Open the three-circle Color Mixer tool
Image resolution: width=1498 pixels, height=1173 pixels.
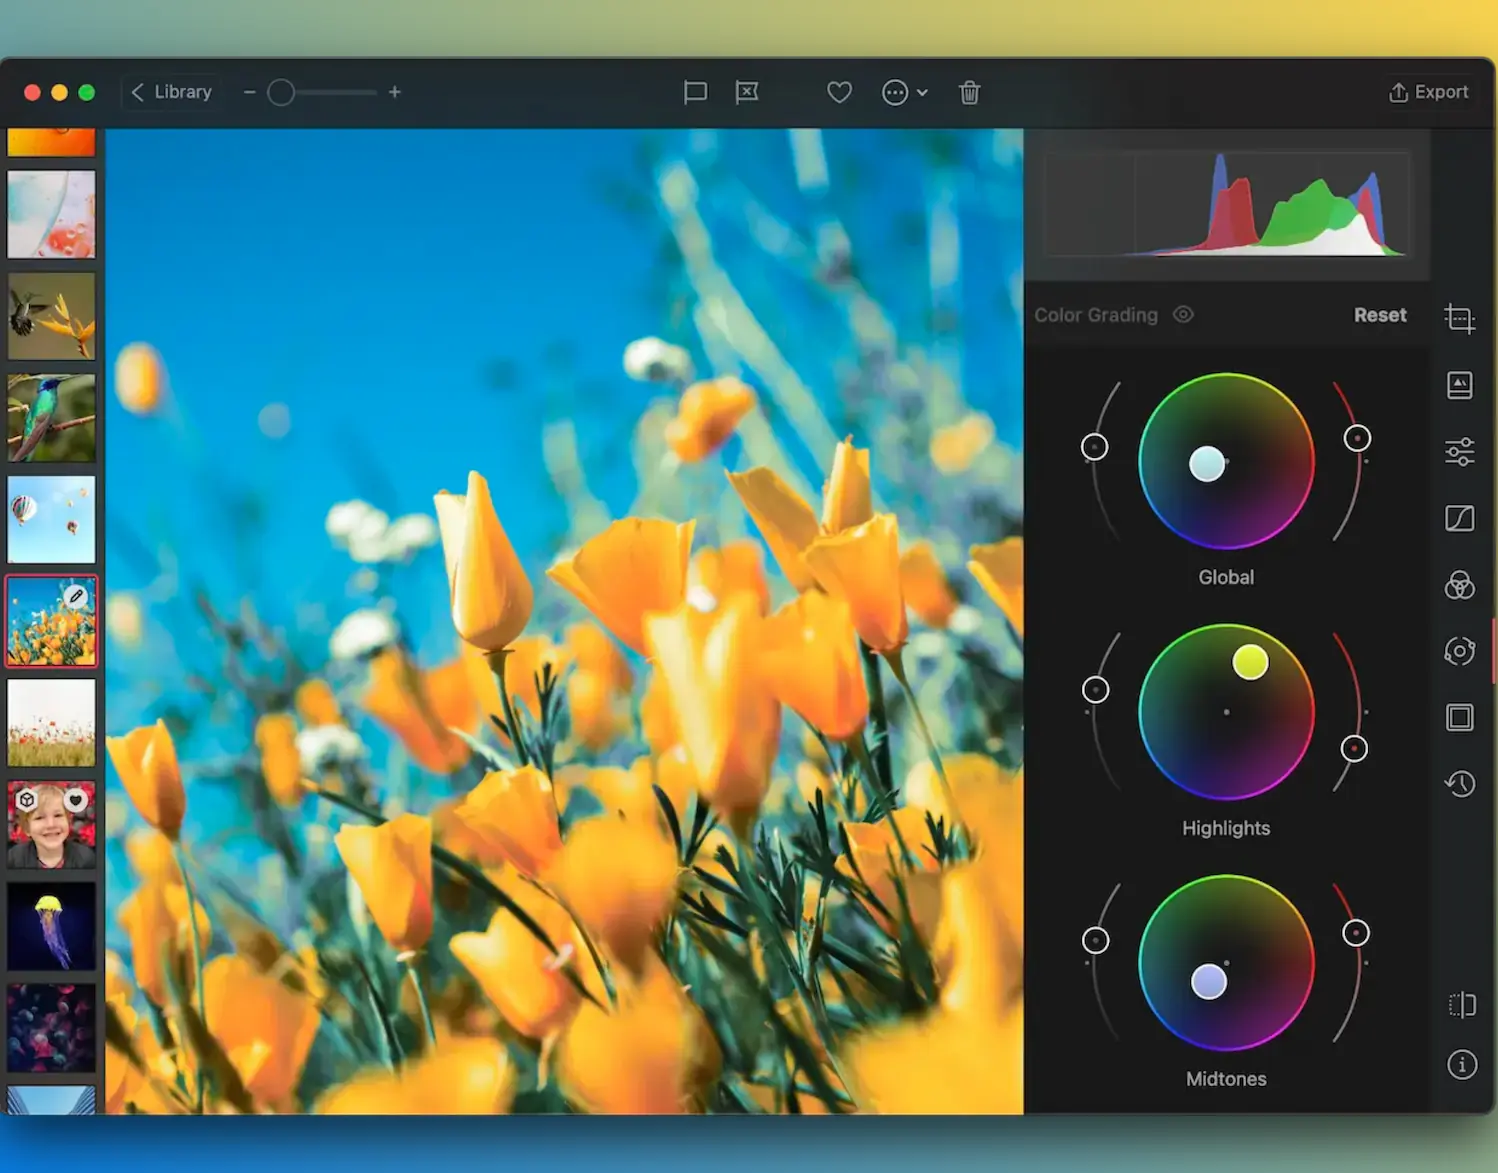(1459, 585)
